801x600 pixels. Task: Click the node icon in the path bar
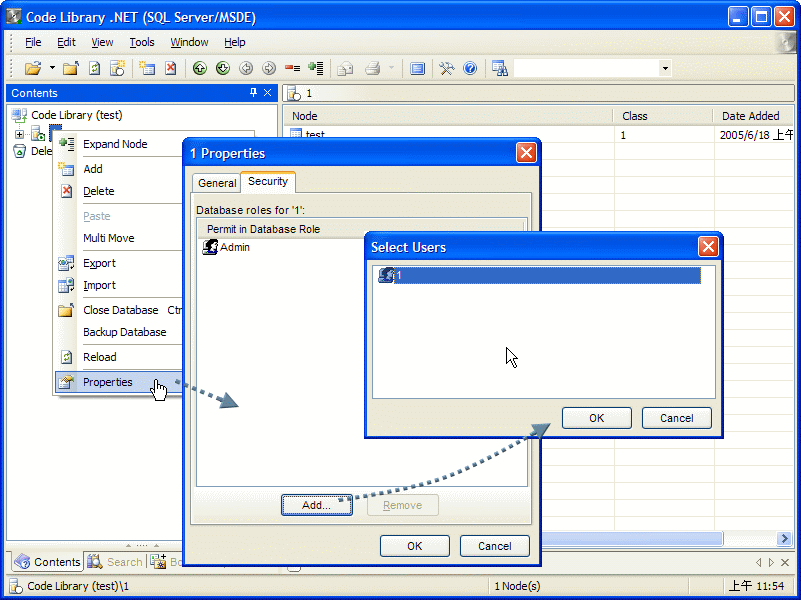294,93
